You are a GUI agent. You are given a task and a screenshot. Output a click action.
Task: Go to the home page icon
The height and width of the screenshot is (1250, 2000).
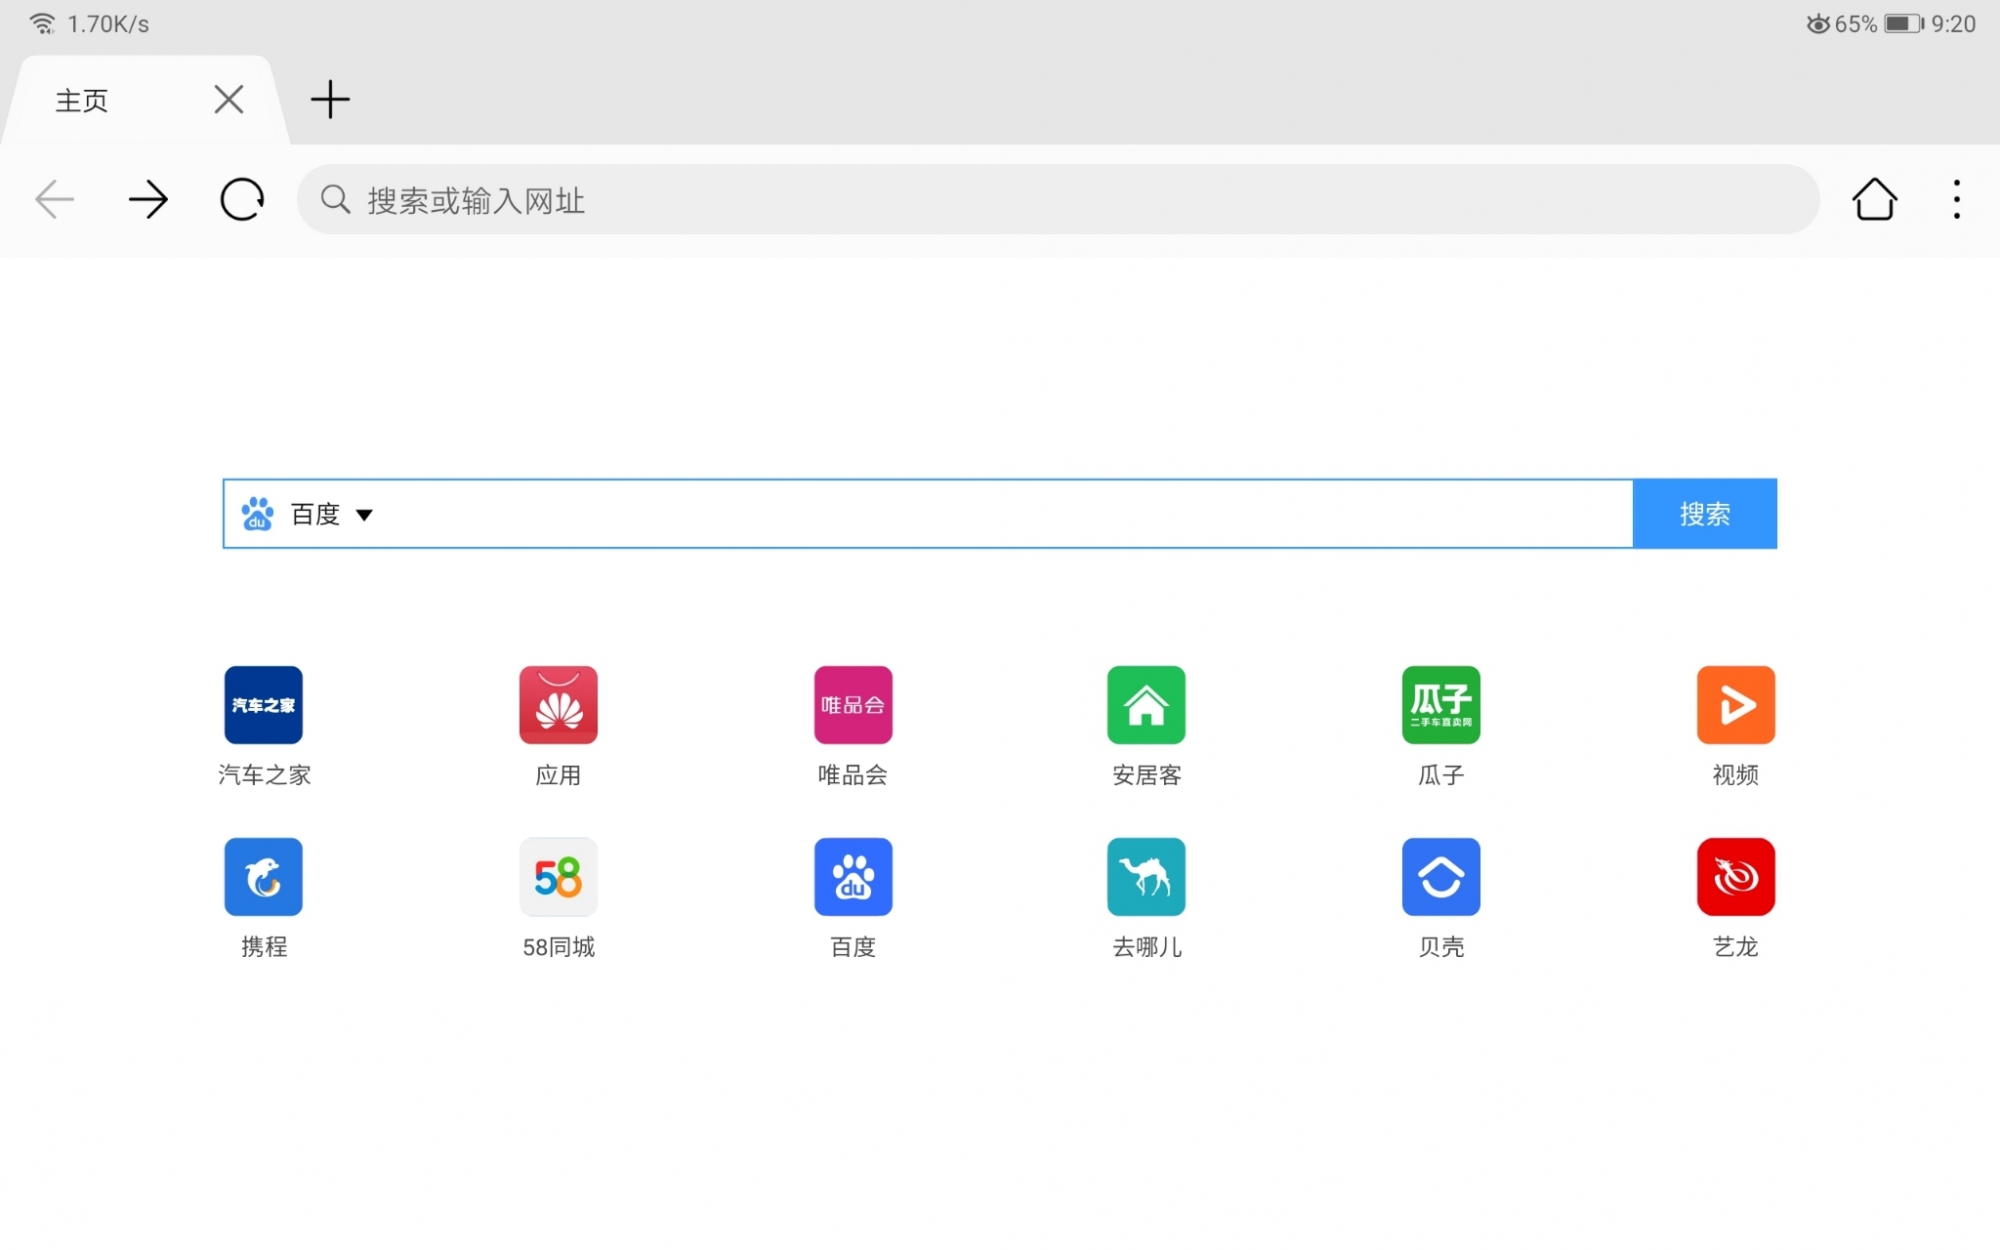point(1874,199)
